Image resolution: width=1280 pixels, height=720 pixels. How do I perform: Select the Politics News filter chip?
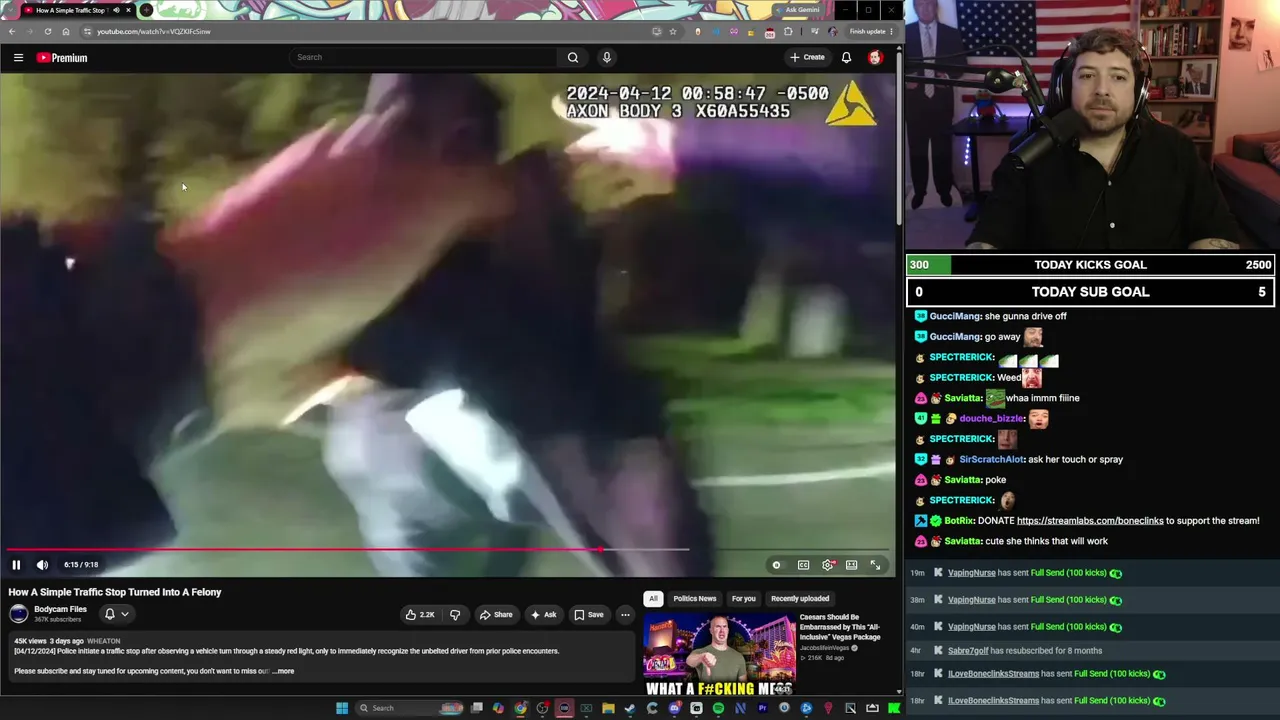[x=695, y=599]
